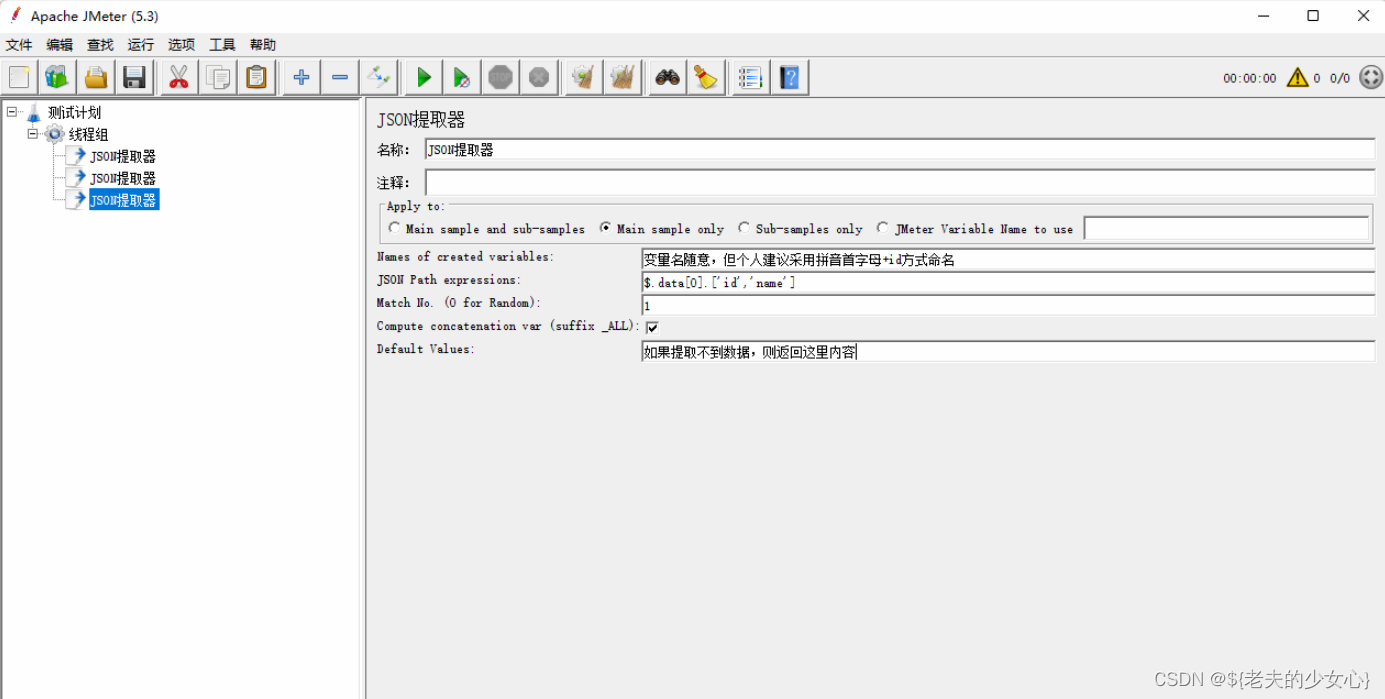Collapse the 测试计划 tree node

pyautogui.click(x=12, y=112)
